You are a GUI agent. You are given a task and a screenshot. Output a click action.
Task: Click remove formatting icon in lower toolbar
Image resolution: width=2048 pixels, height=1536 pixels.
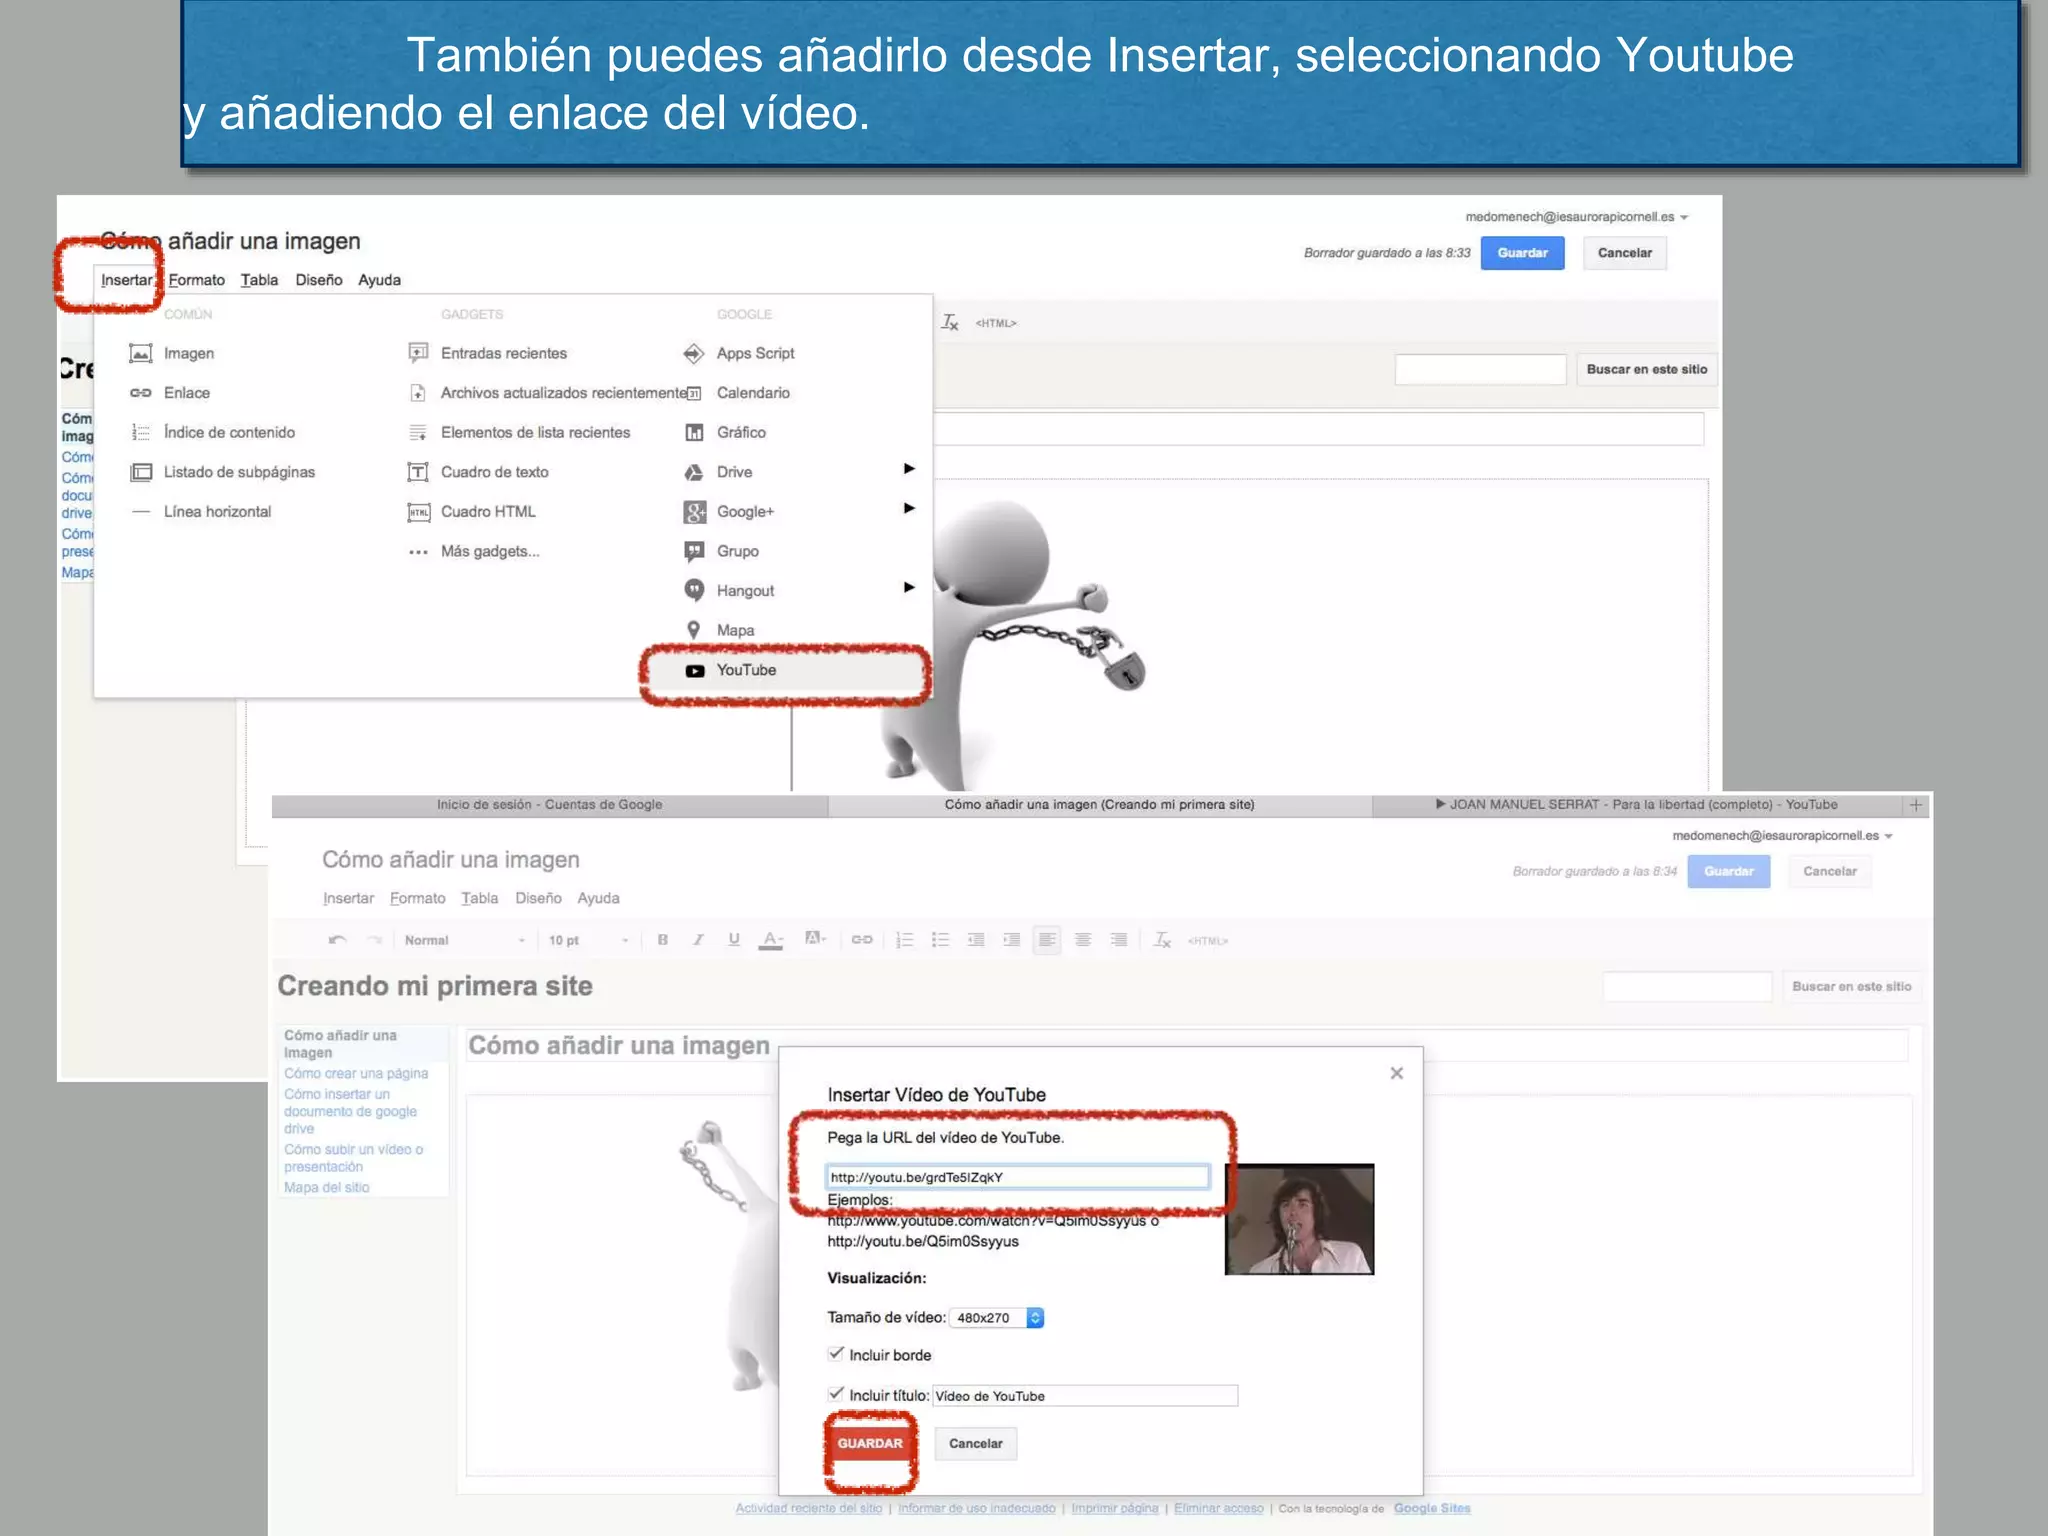pos(1162,939)
